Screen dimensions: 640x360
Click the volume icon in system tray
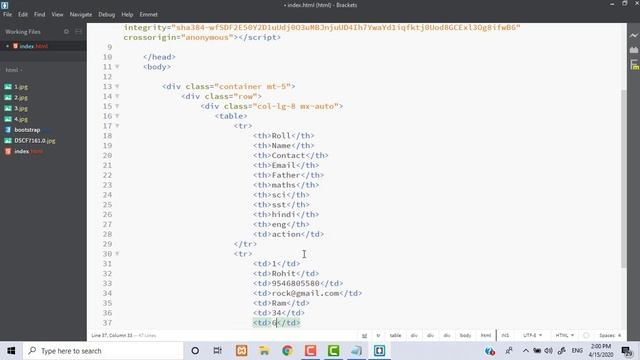pos(549,351)
